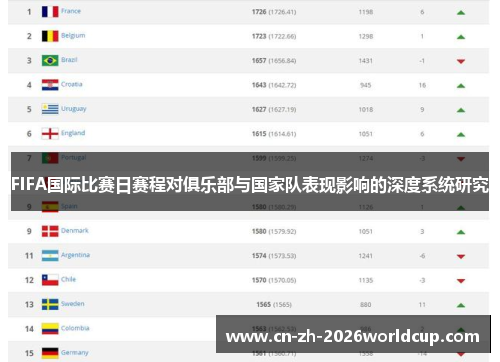Click previous points 1298 in Belgium row
This screenshot has height=362, width=500.
pos(366,36)
